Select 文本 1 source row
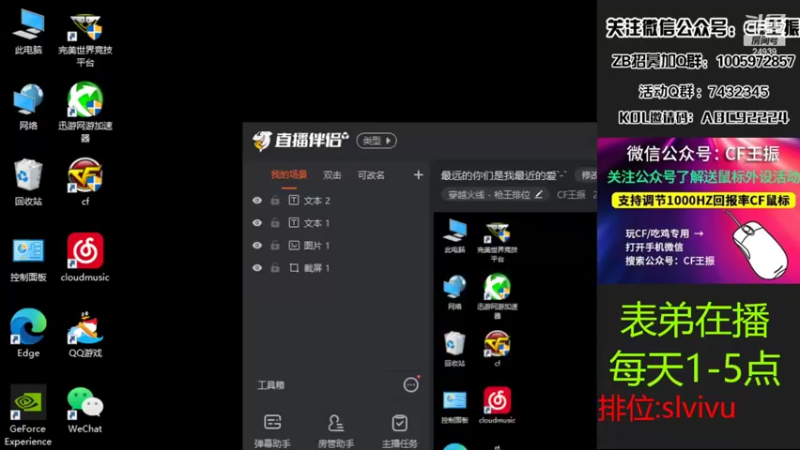Viewport: 800px width, 450px height. [x=337, y=223]
